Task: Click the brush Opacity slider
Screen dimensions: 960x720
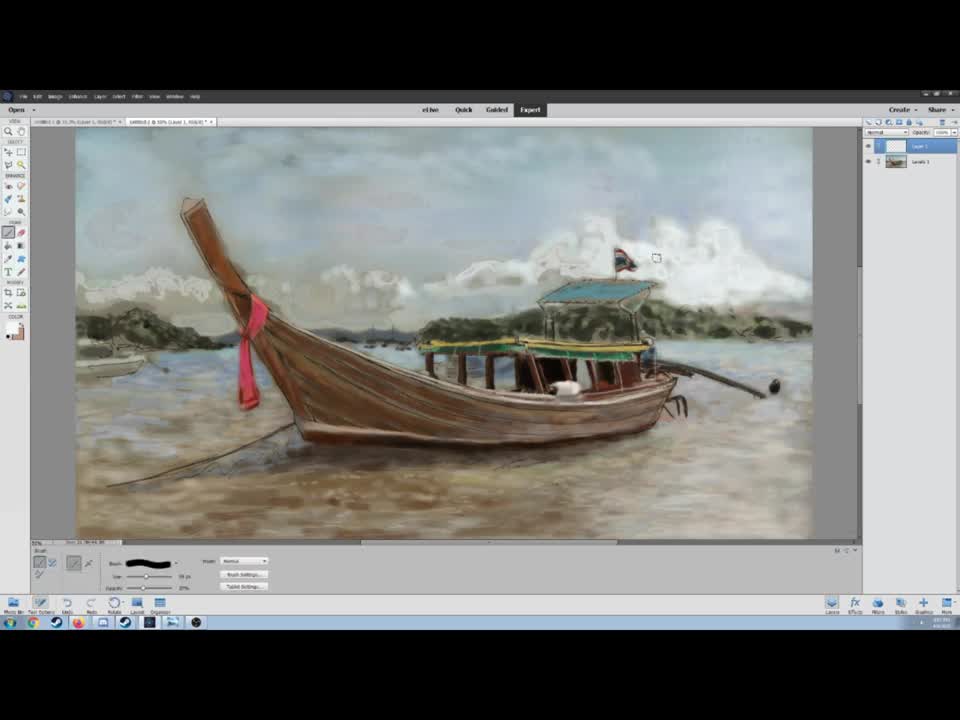Action: [149, 588]
